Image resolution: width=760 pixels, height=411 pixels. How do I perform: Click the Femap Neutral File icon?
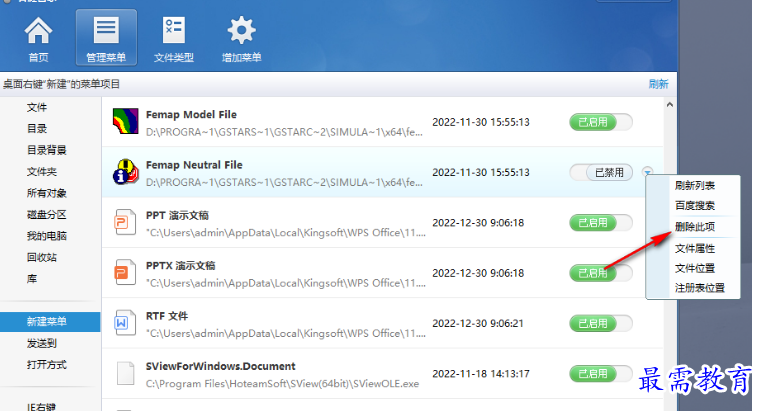point(125,172)
